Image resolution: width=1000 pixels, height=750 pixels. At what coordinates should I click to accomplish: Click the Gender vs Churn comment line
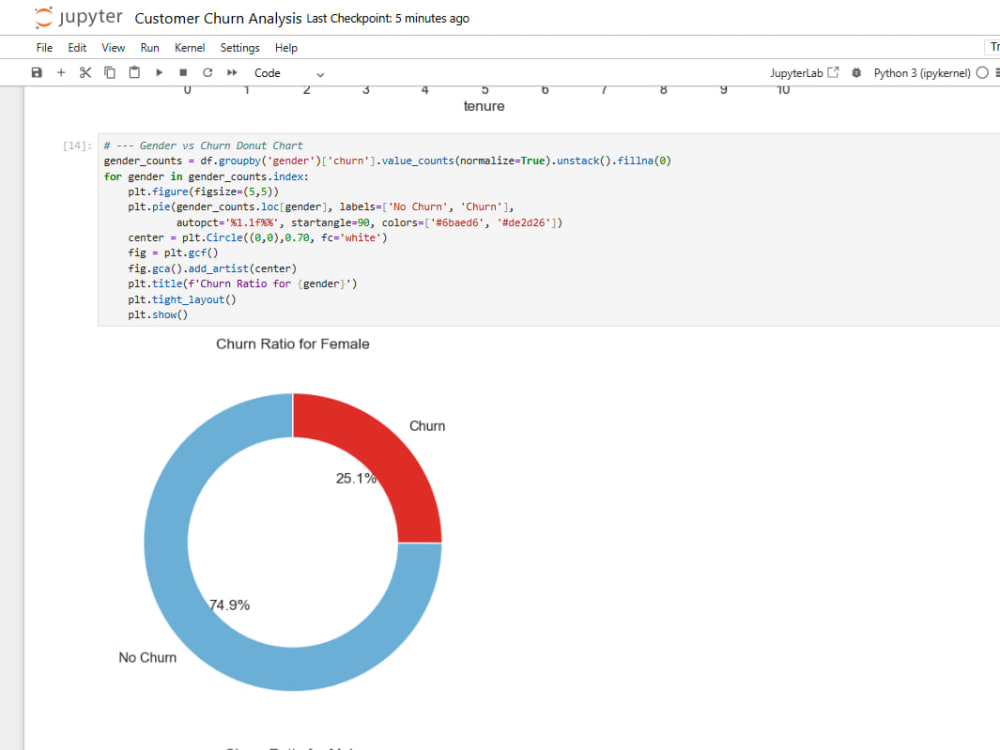203,145
